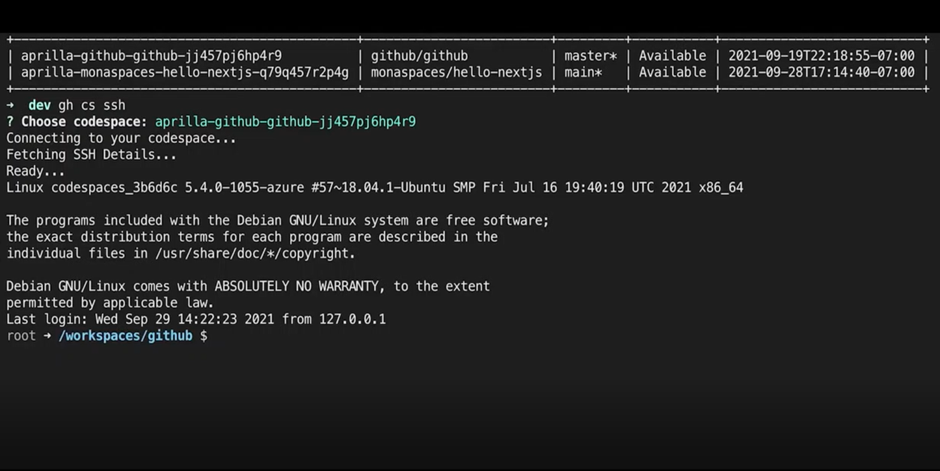Click Available status in github/github row

coord(673,56)
